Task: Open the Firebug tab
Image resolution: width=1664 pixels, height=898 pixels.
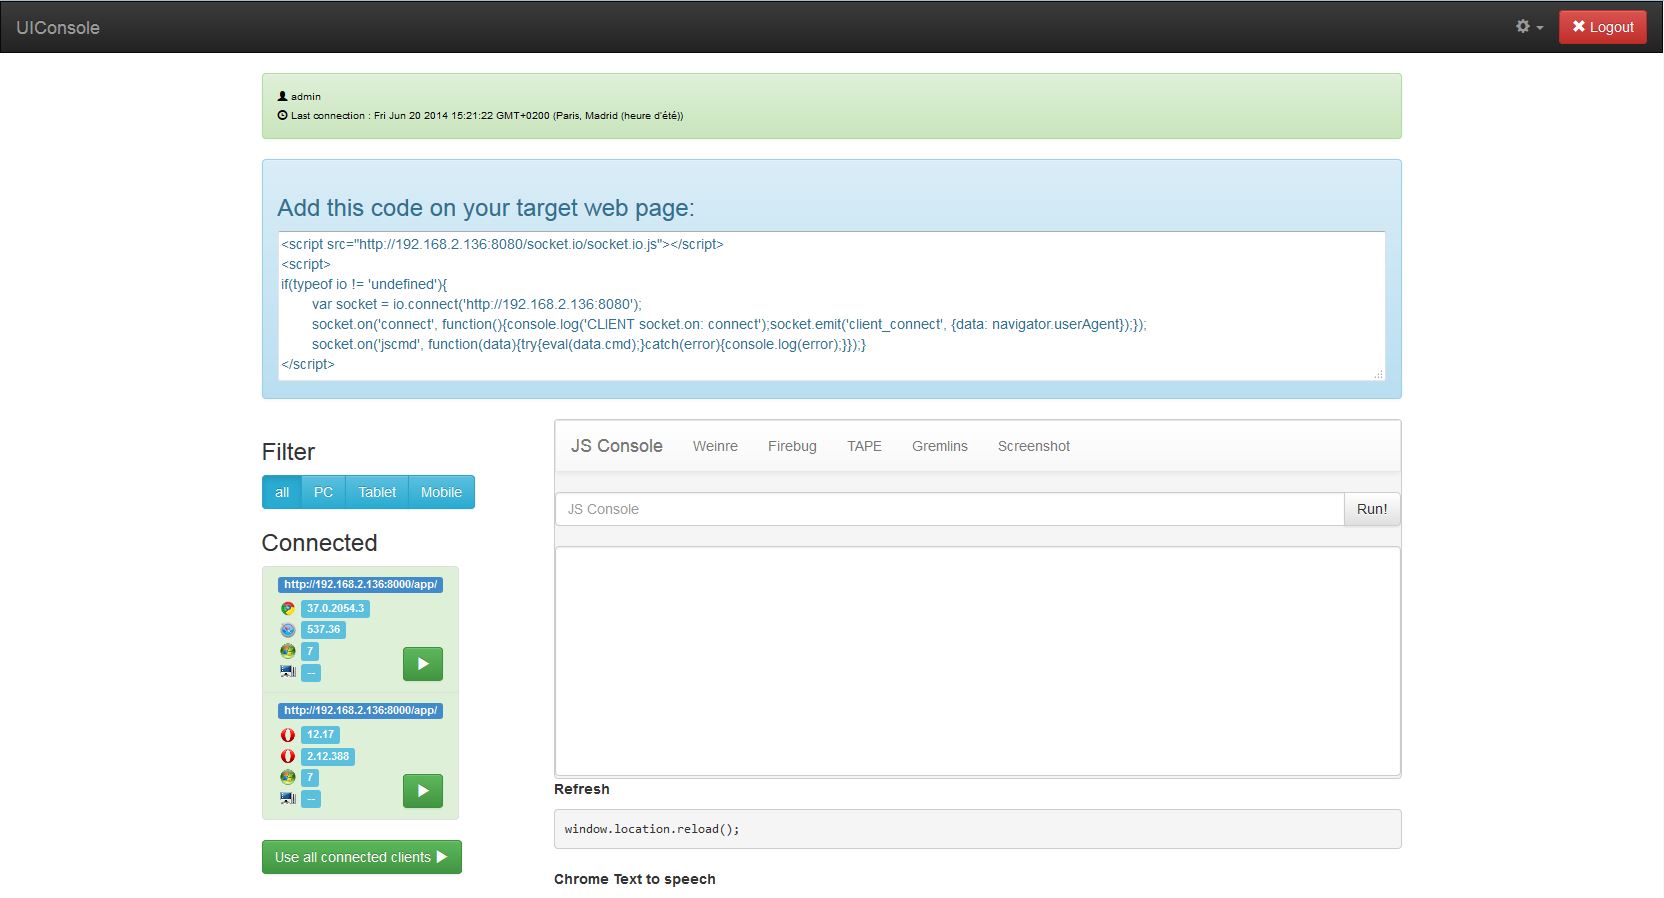Action: (x=792, y=446)
